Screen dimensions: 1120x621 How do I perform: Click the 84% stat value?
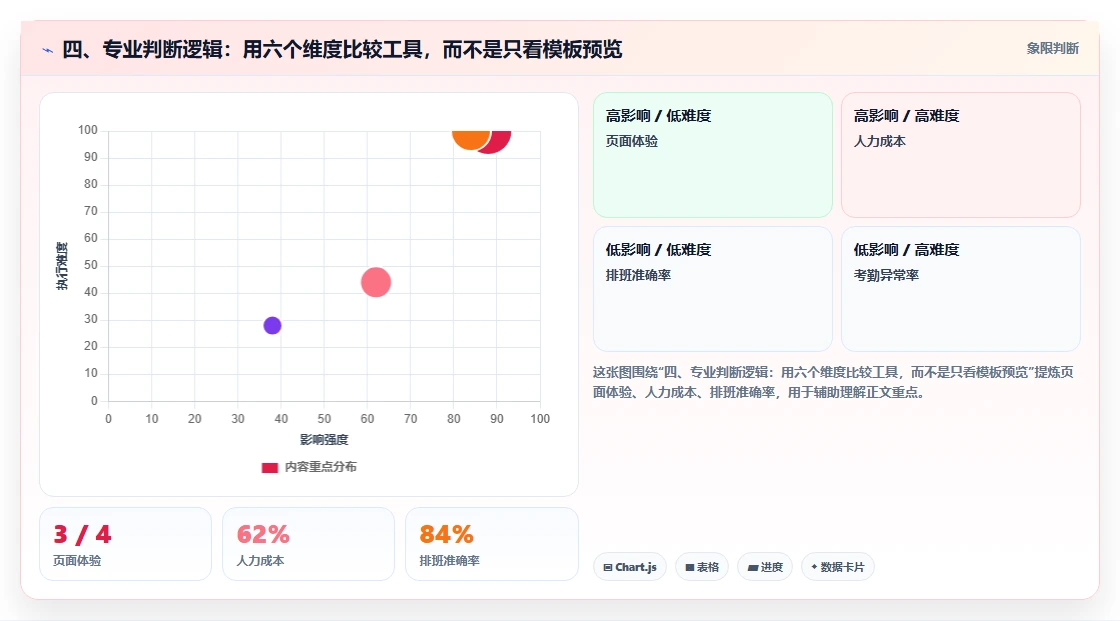click(446, 535)
